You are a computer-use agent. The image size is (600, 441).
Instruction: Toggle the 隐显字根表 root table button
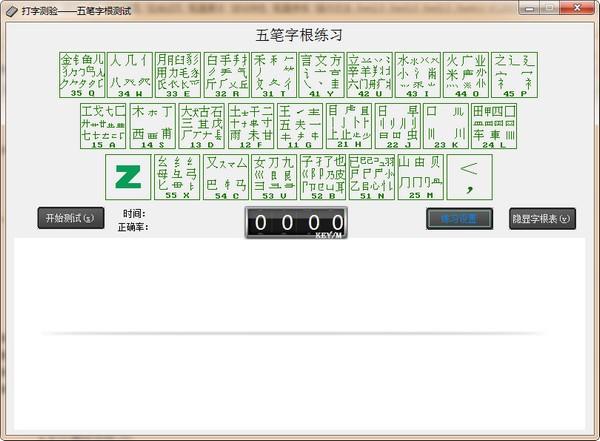click(542, 218)
